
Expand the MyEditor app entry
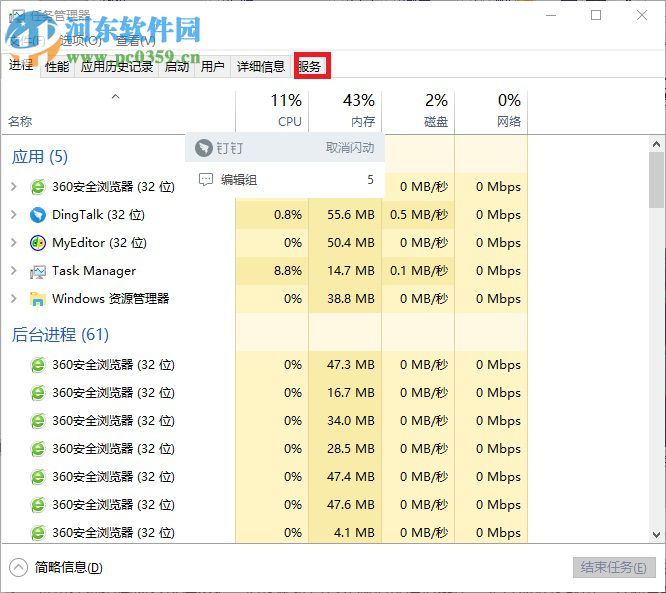[x=14, y=243]
